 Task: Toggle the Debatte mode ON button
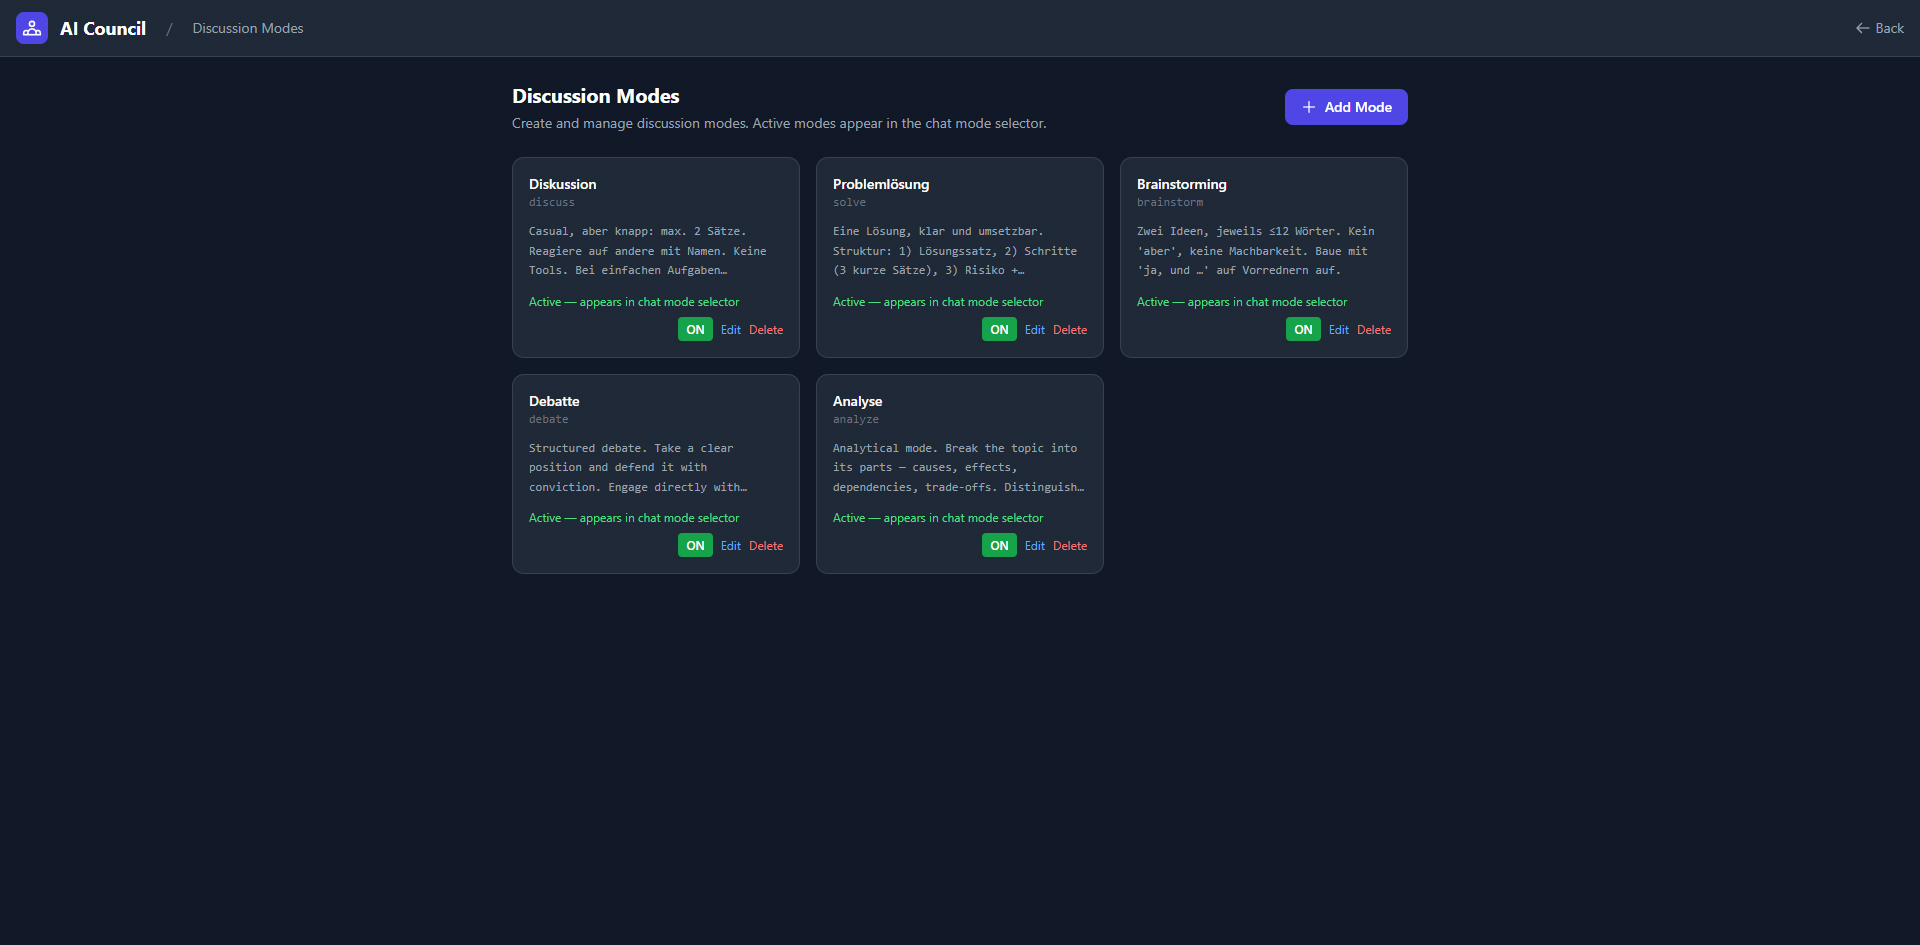pos(695,546)
